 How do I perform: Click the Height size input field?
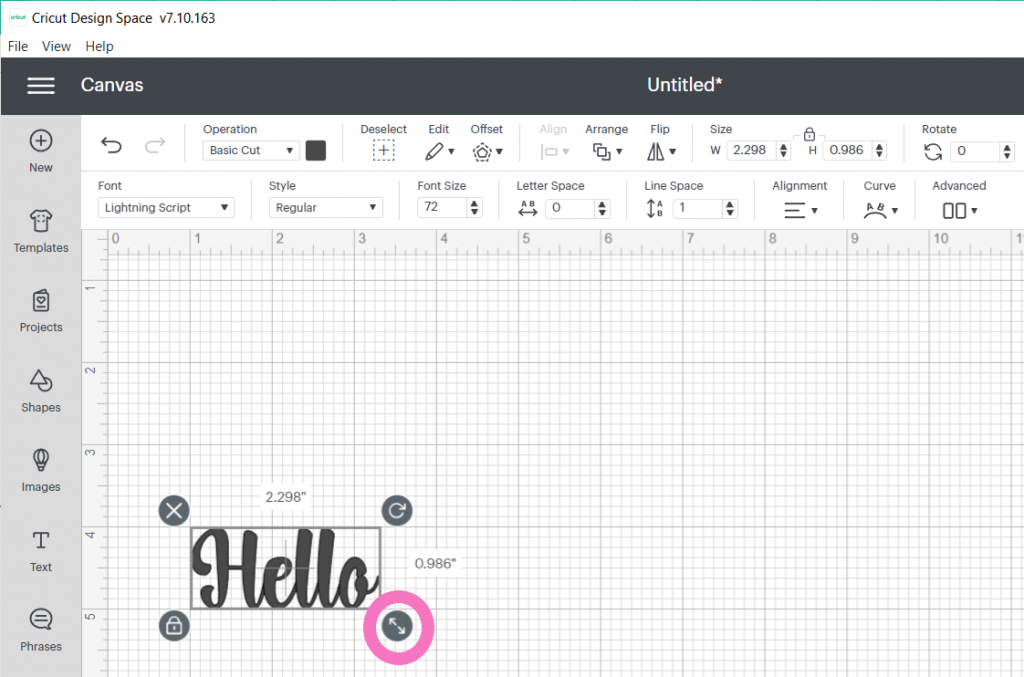click(x=848, y=150)
